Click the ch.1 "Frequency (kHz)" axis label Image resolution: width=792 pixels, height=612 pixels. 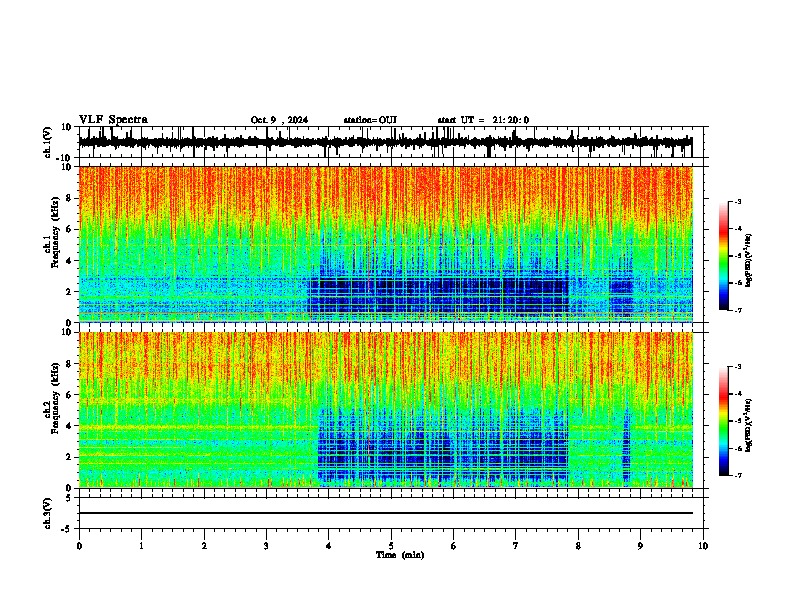pos(55,232)
